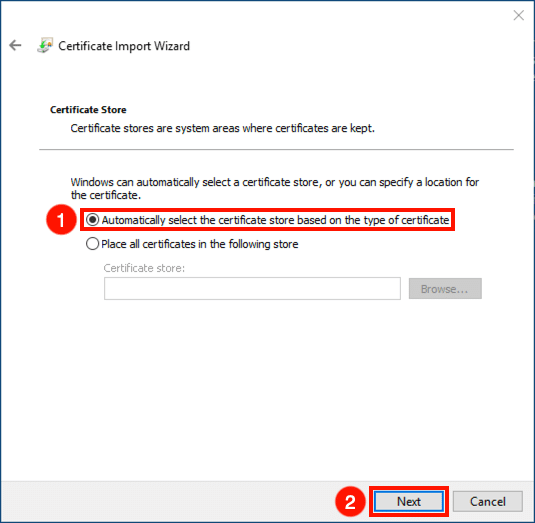
Task: Cancel the certificate import
Action: coord(488,502)
